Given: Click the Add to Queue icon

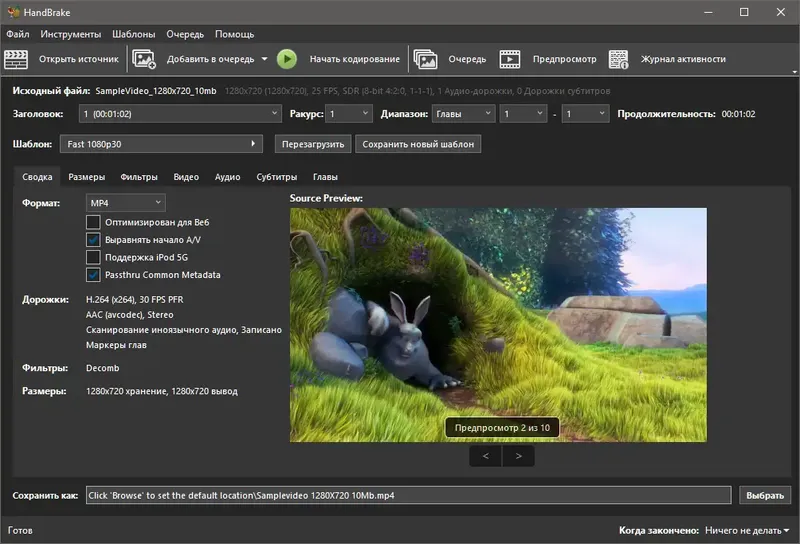Looking at the screenshot, I should [x=144, y=59].
